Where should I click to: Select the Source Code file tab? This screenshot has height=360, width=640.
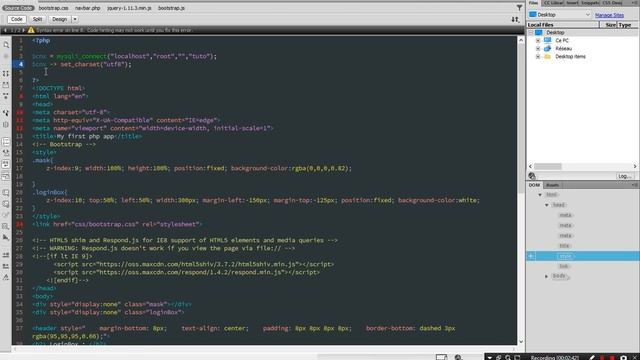[18, 8]
